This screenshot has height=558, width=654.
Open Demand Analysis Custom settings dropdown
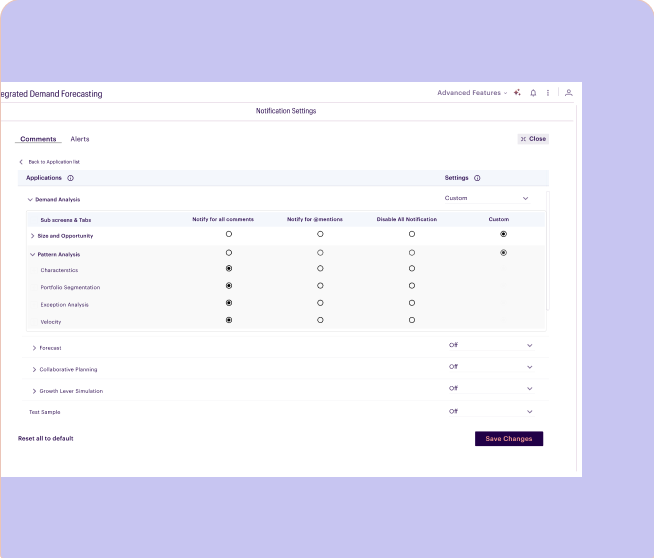tap(486, 198)
